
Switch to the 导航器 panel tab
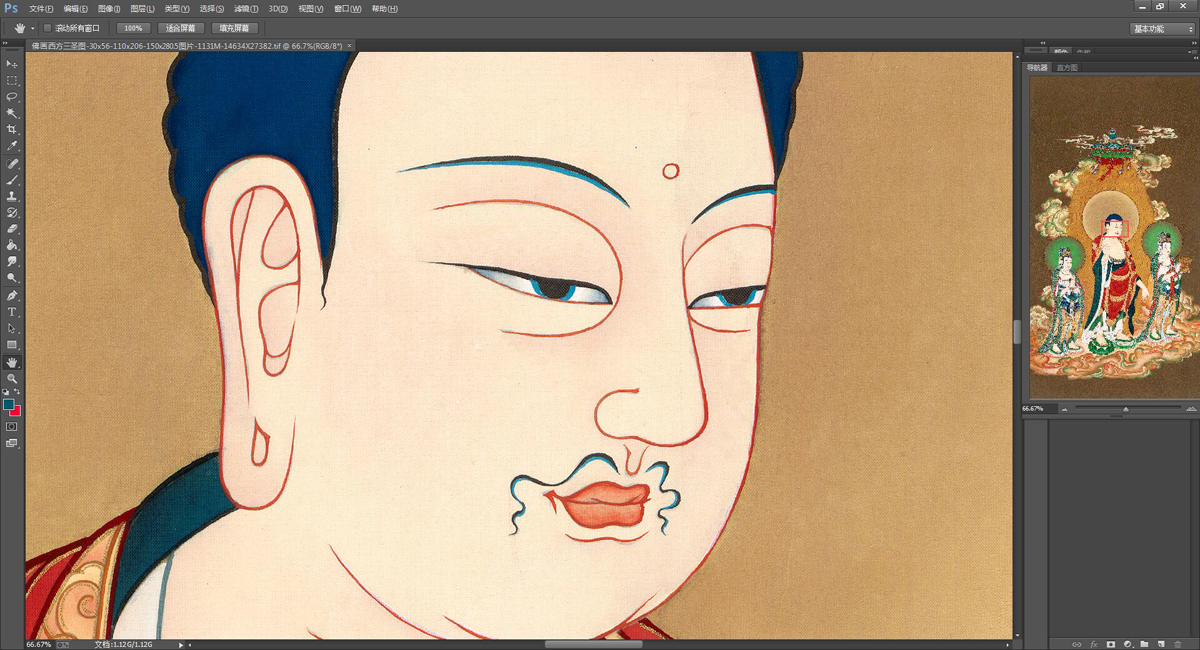pos(1038,67)
